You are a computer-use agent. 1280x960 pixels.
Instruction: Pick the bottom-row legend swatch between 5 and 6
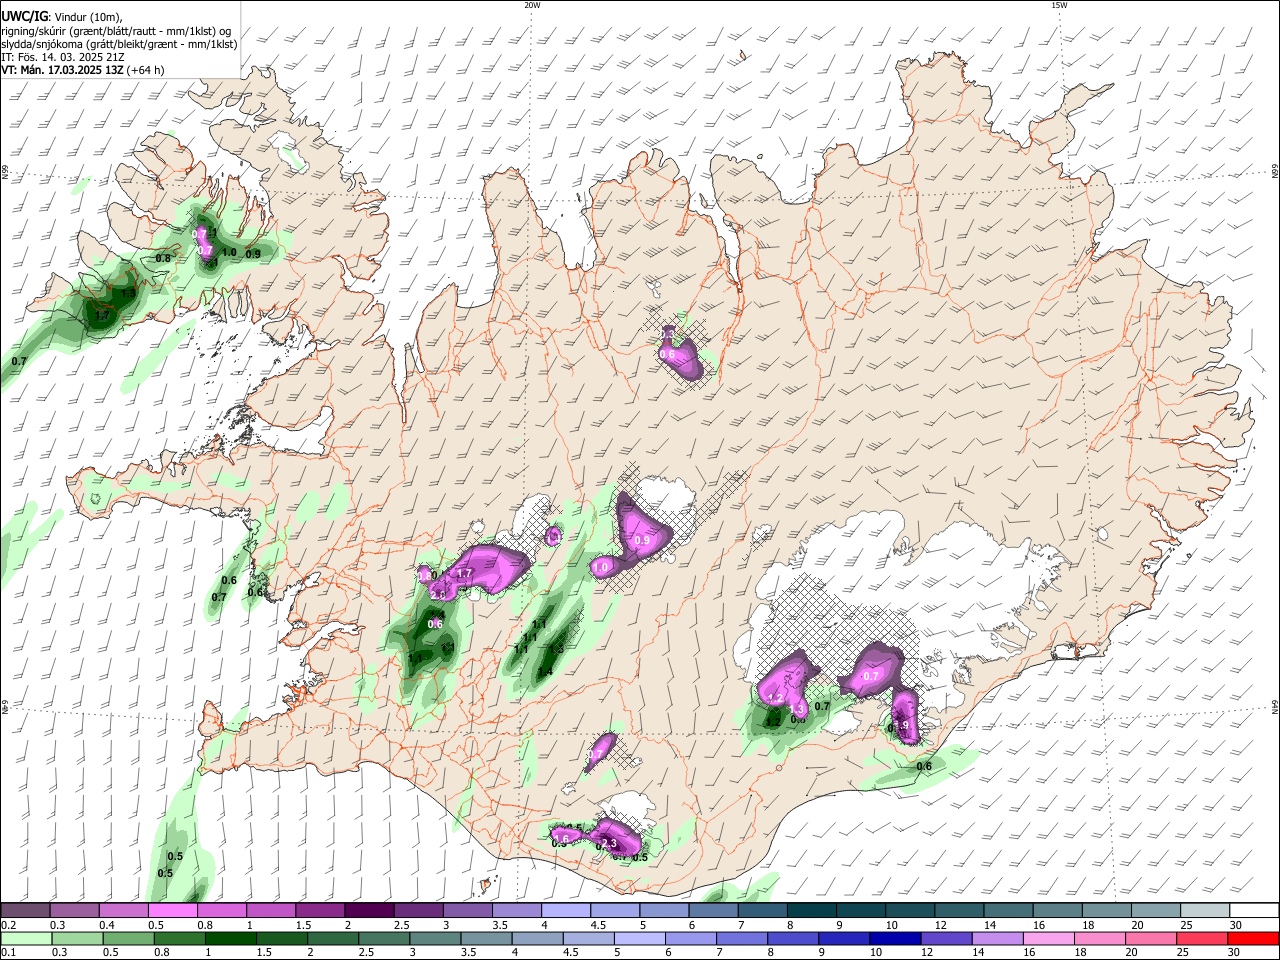(639, 938)
